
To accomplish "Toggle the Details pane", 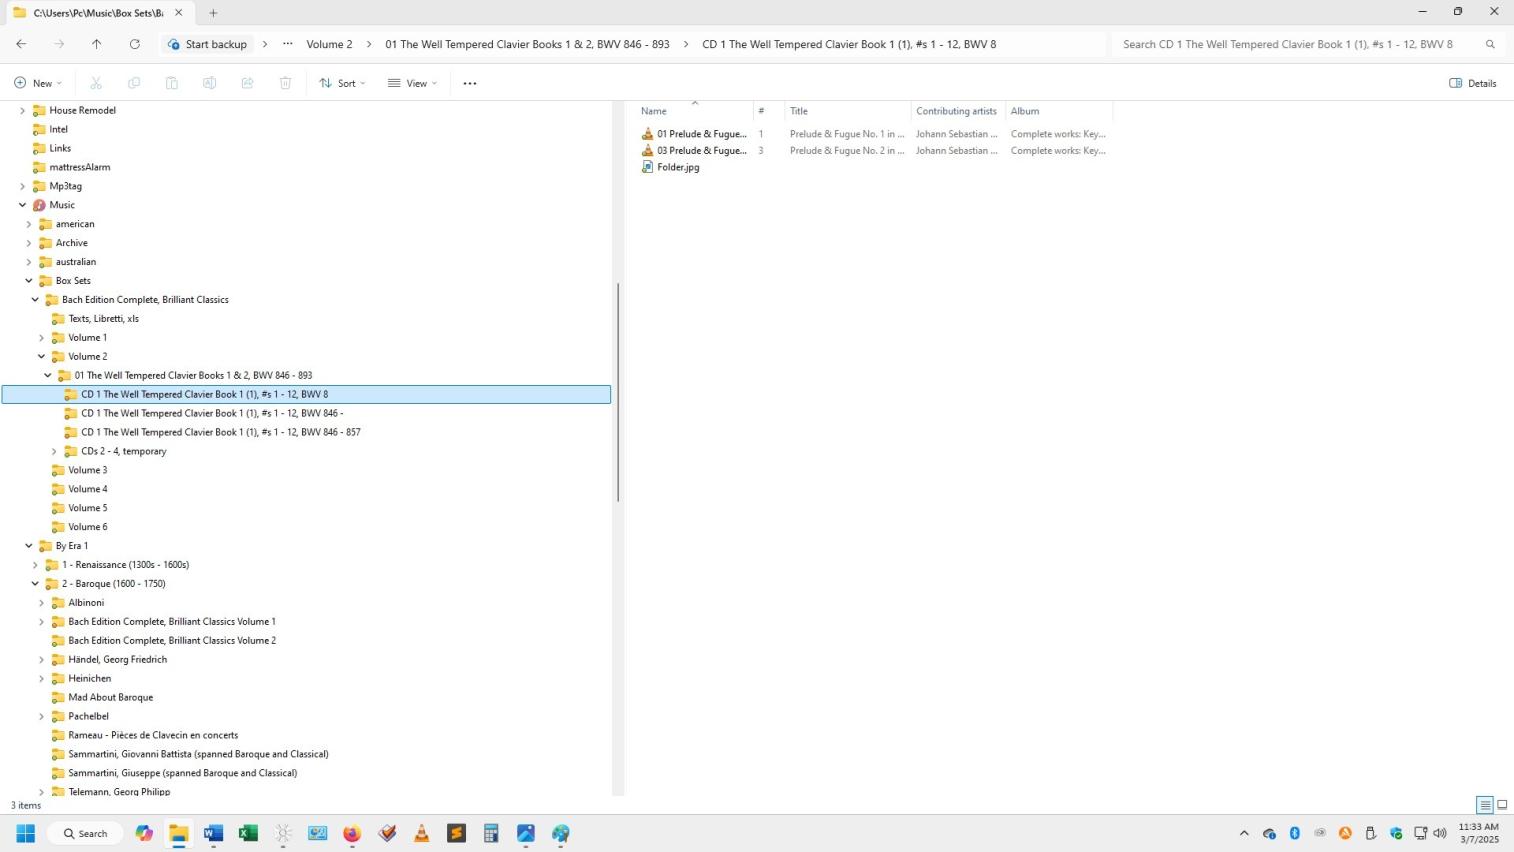I will pos(1473,83).
